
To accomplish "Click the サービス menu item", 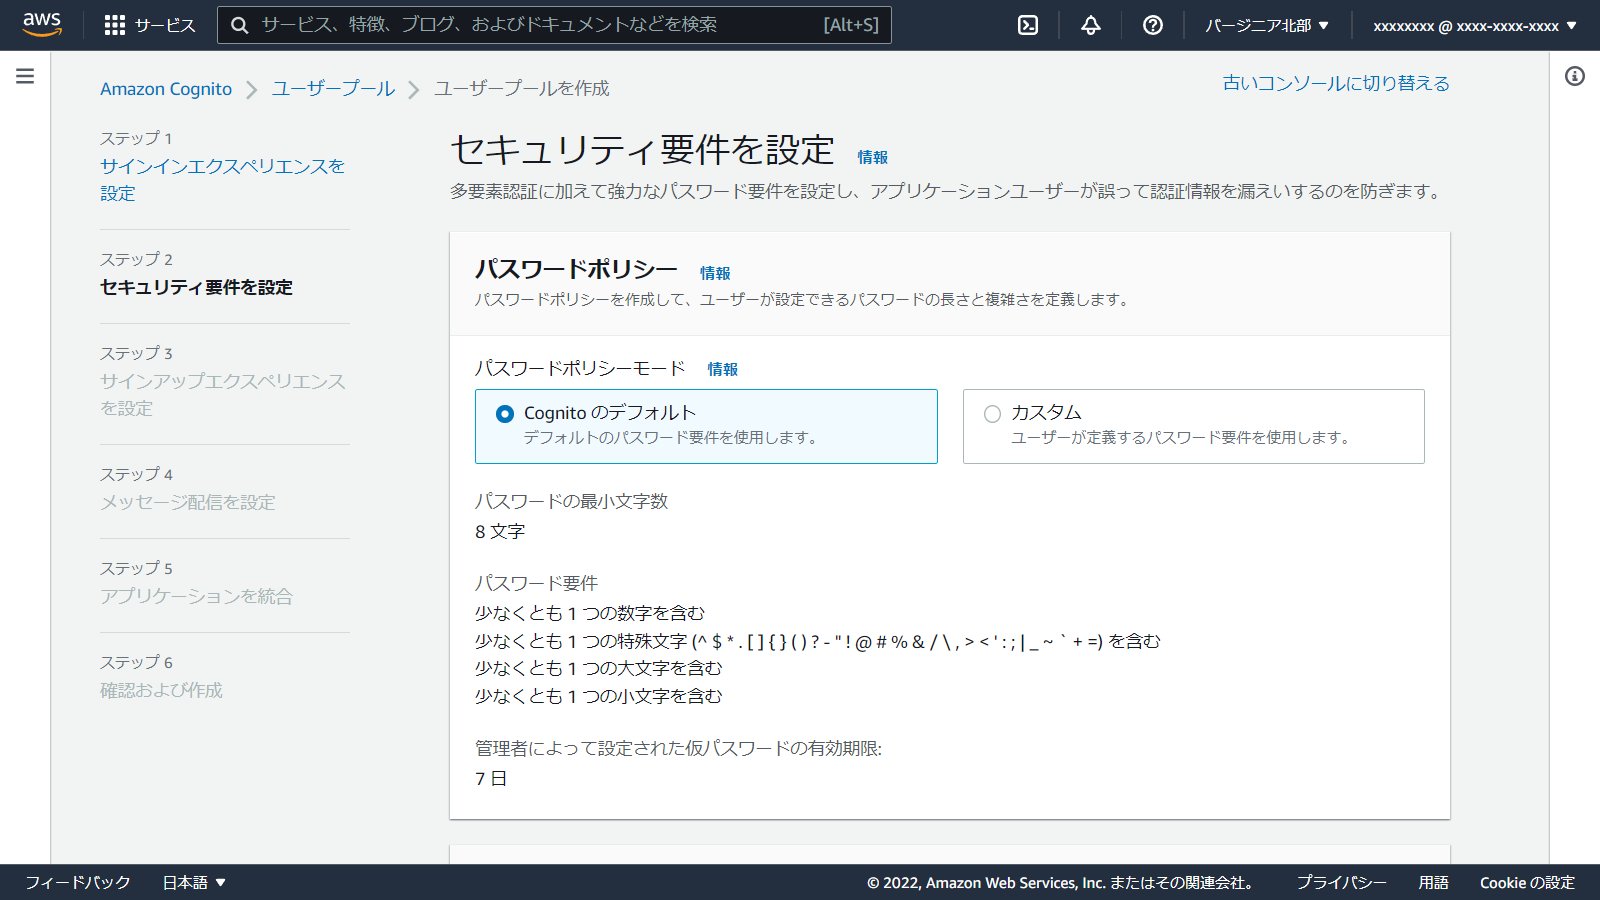I will click(163, 24).
